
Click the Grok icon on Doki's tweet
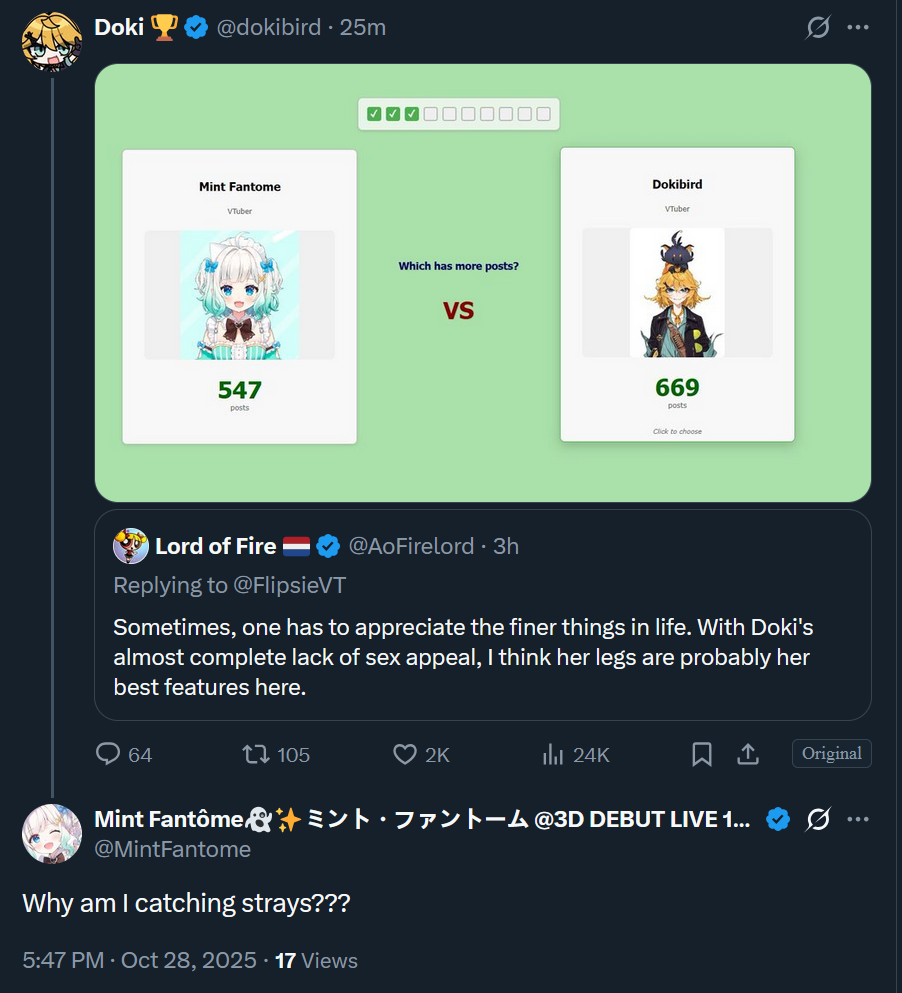(x=818, y=27)
